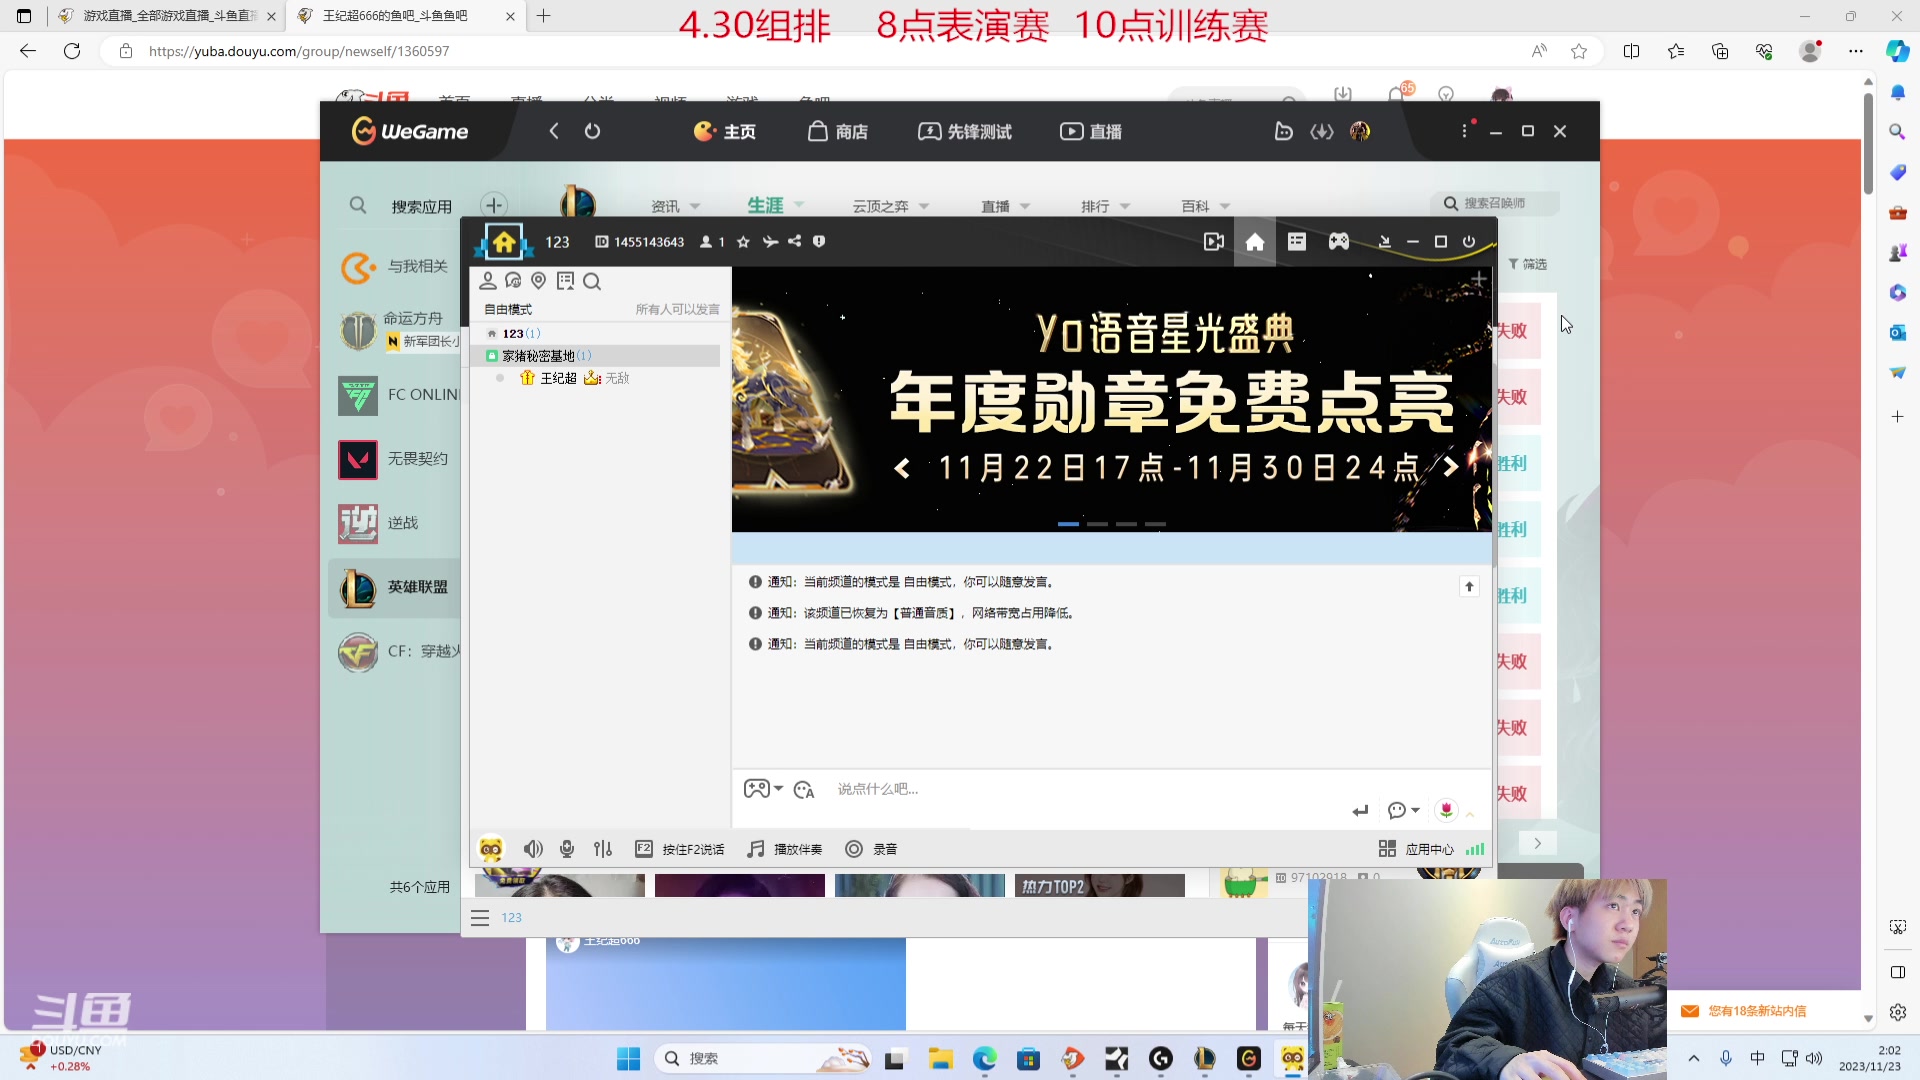Screen dimensions: 1920x1080
Task: Open the gamepad icon in voice window header
Action: click(x=1339, y=242)
